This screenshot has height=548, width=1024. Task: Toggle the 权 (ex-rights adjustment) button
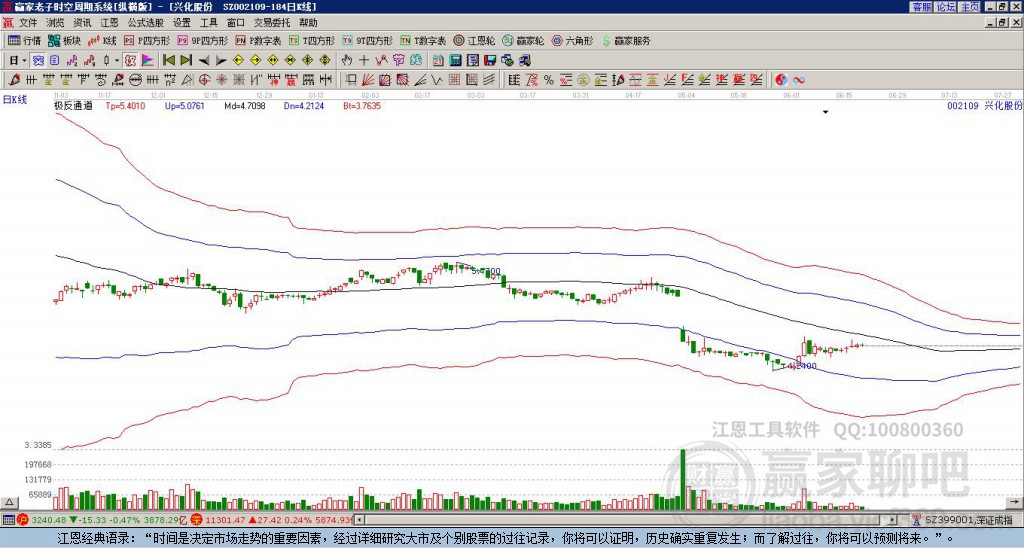click(130, 61)
